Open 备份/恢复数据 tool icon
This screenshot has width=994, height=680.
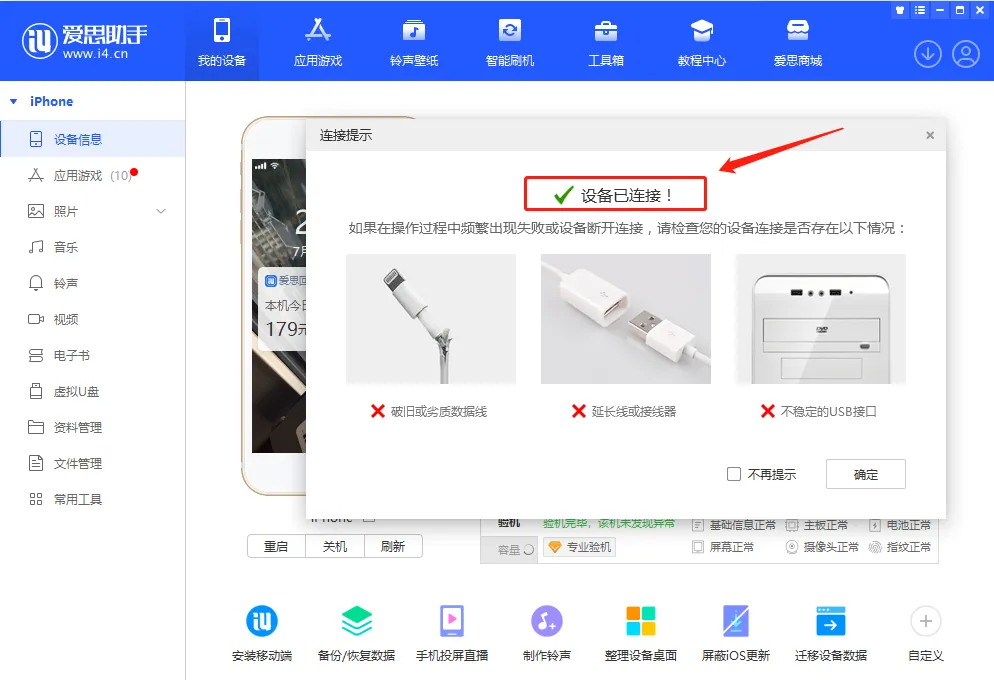pos(357,621)
